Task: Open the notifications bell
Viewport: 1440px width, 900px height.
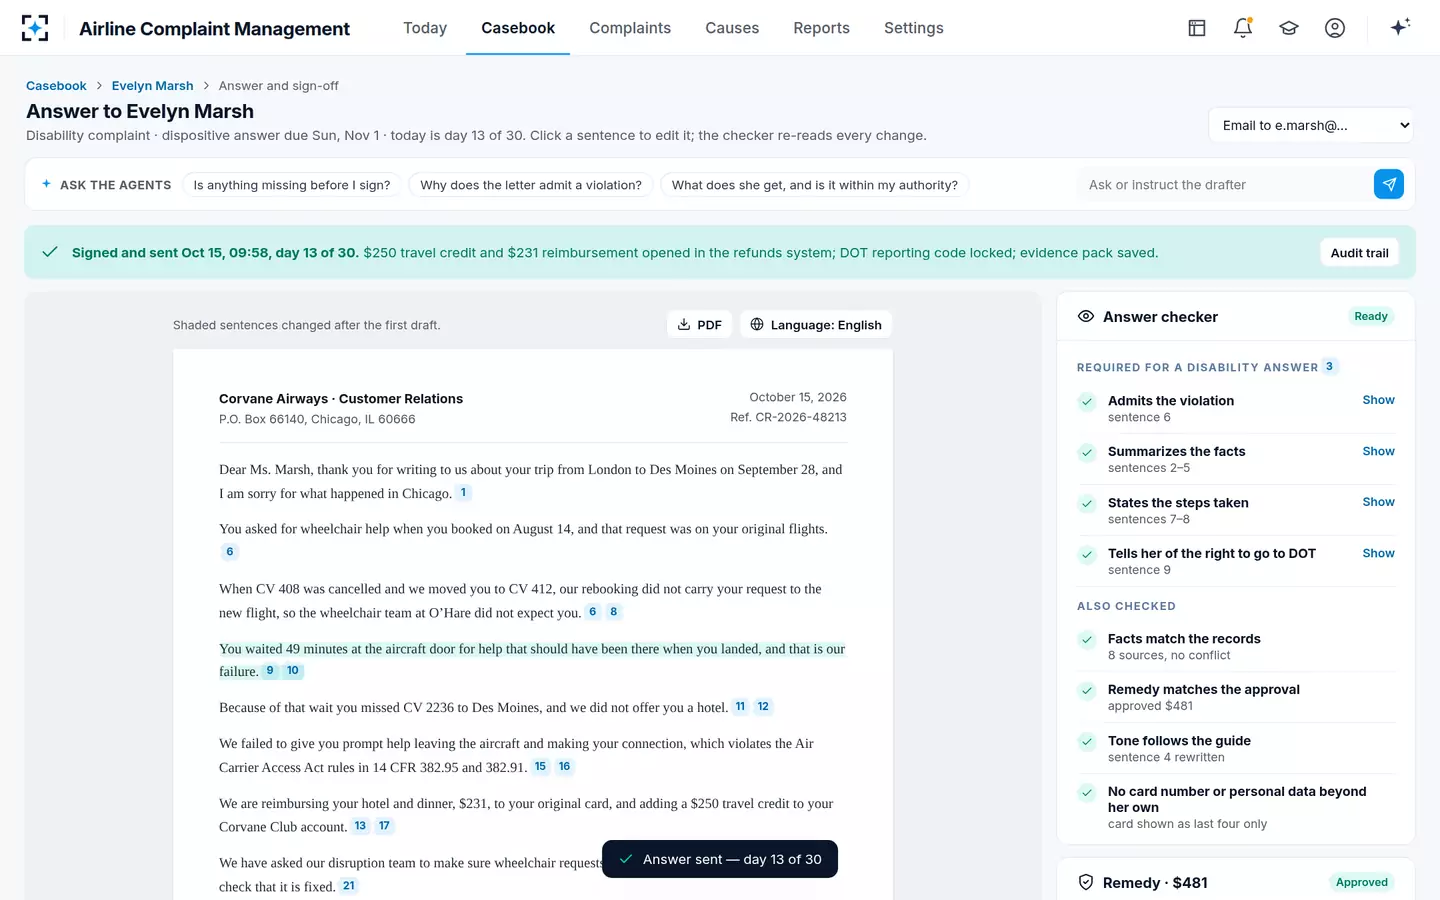Action: pos(1243,28)
